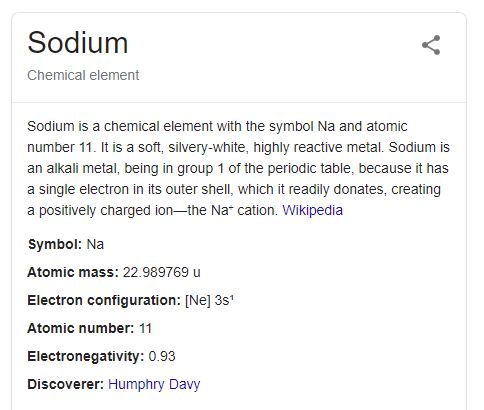Click the atomic mass value 22.989769 u
Screen dimensions: 484x410
click(x=162, y=272)
